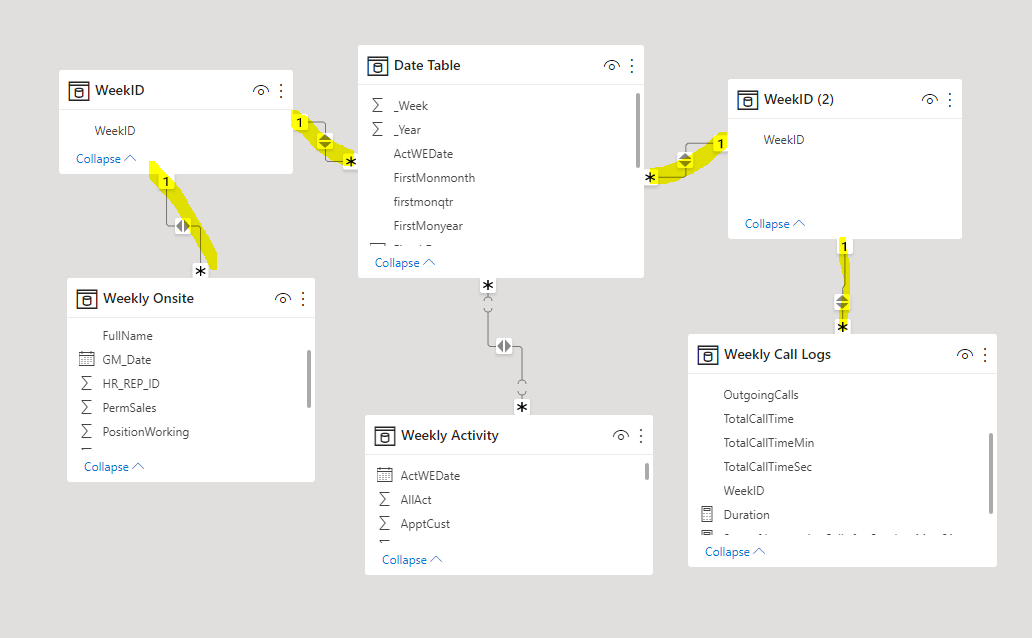The width and height of the screenshot is (1032, 638).
Task: Open more options for Weekly Activity table
Action: click(641, 436)
